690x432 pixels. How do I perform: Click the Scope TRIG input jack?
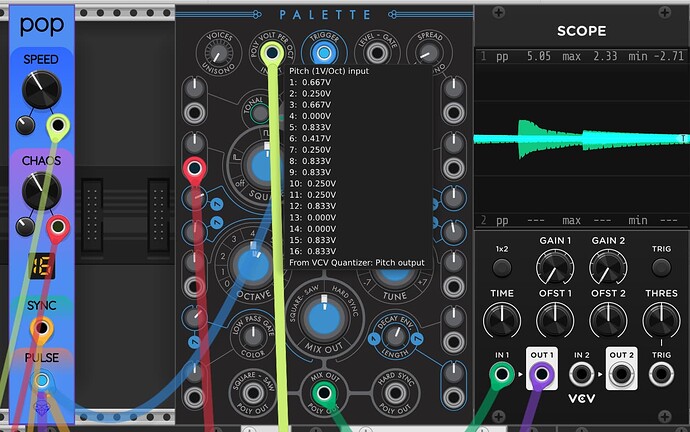point(661,374)
